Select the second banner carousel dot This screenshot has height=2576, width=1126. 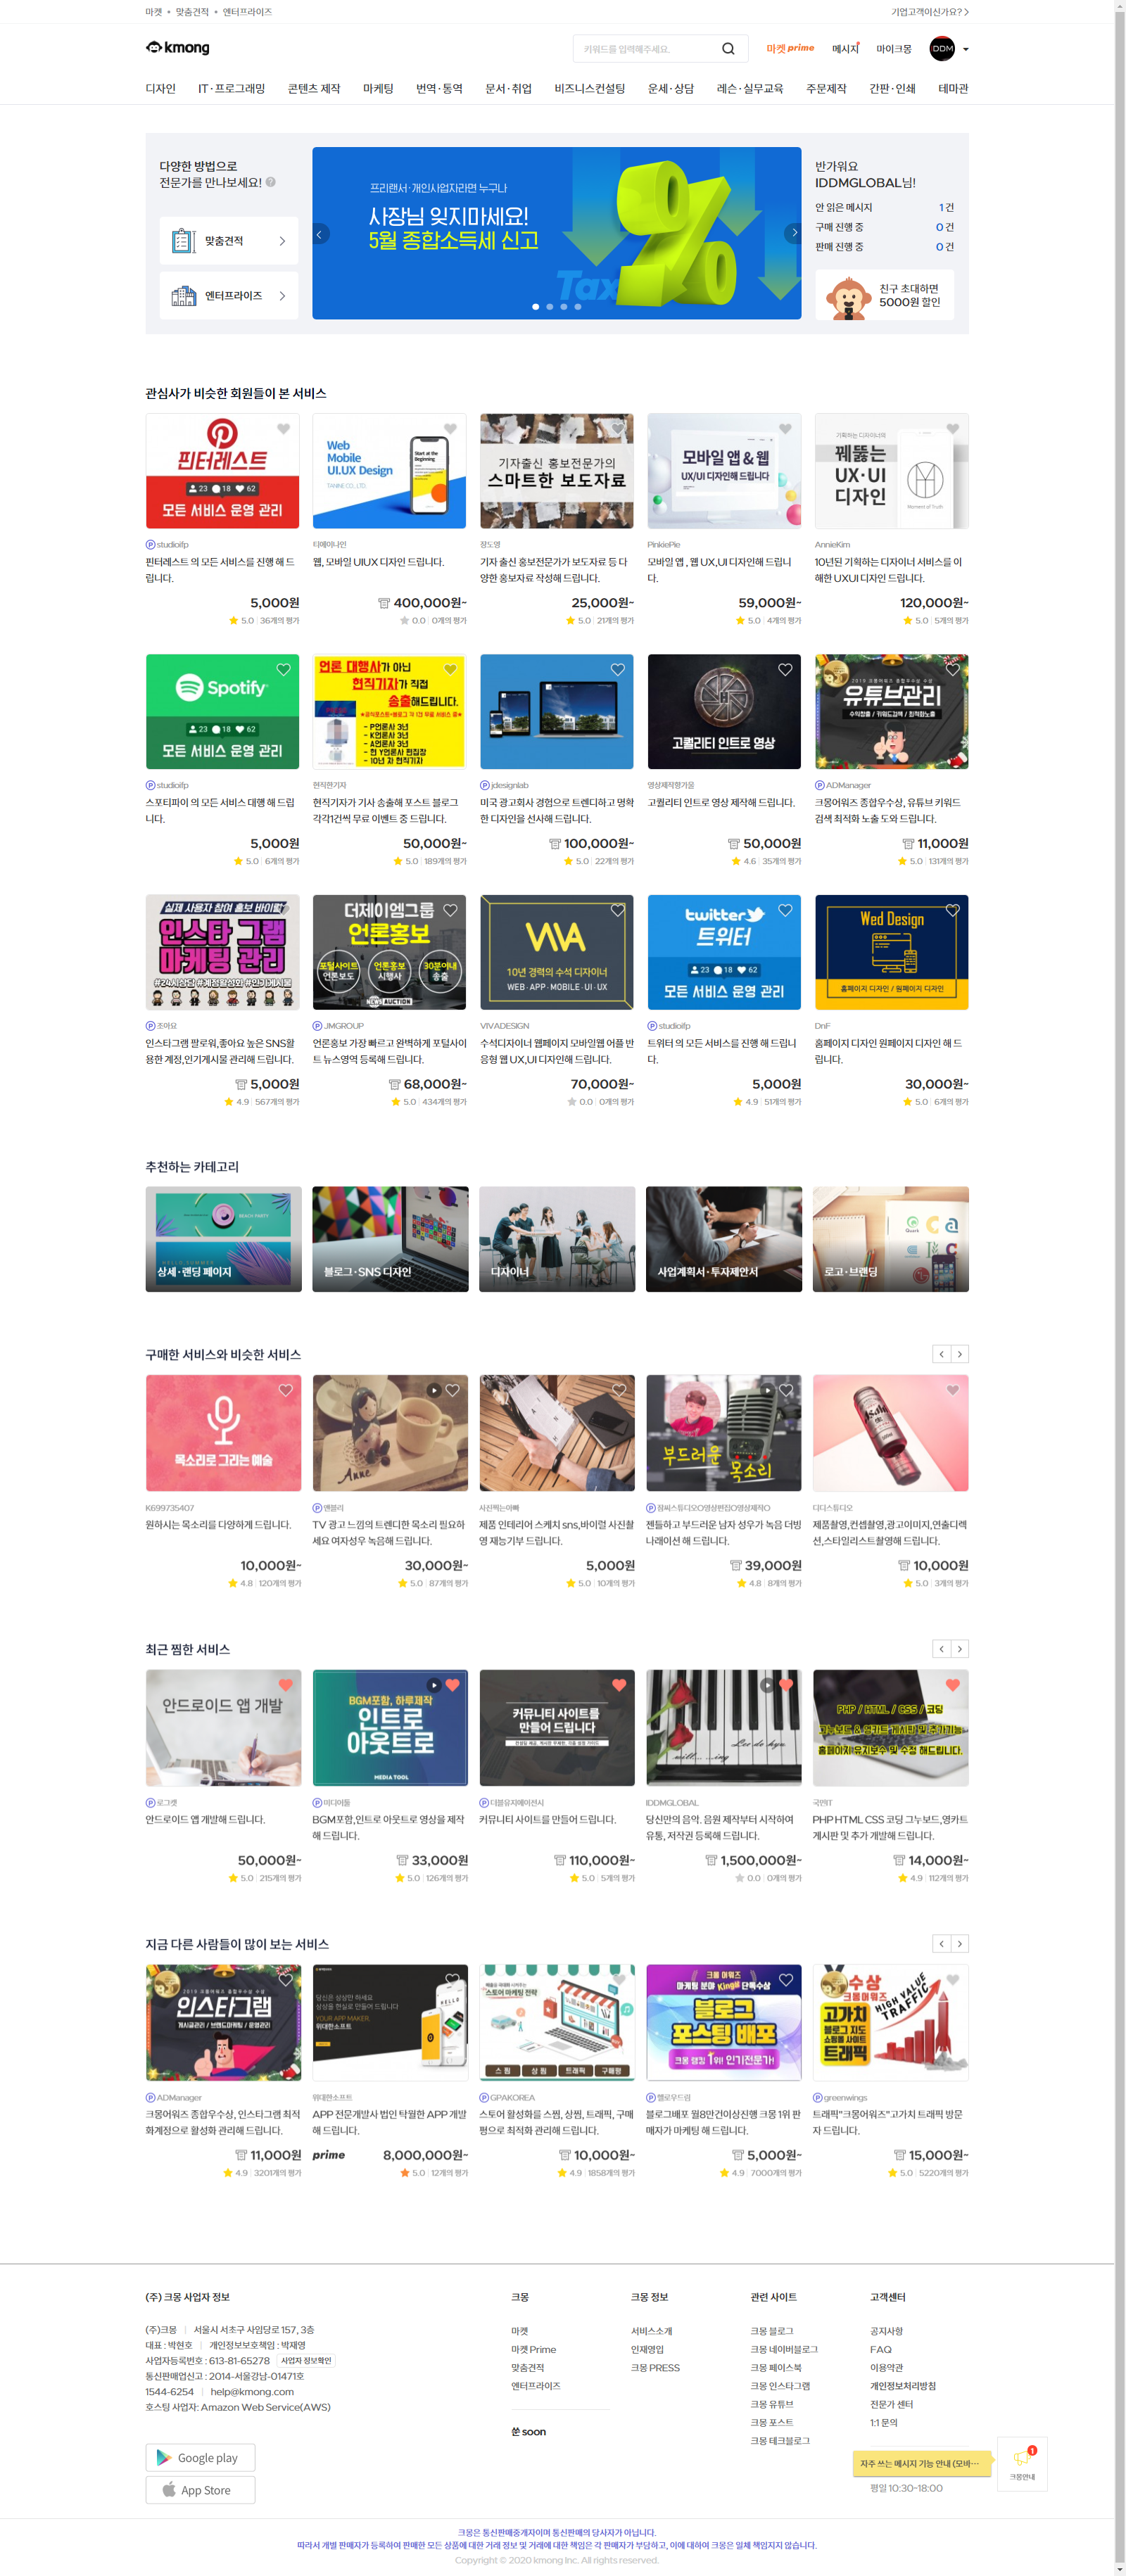point(550,307)
